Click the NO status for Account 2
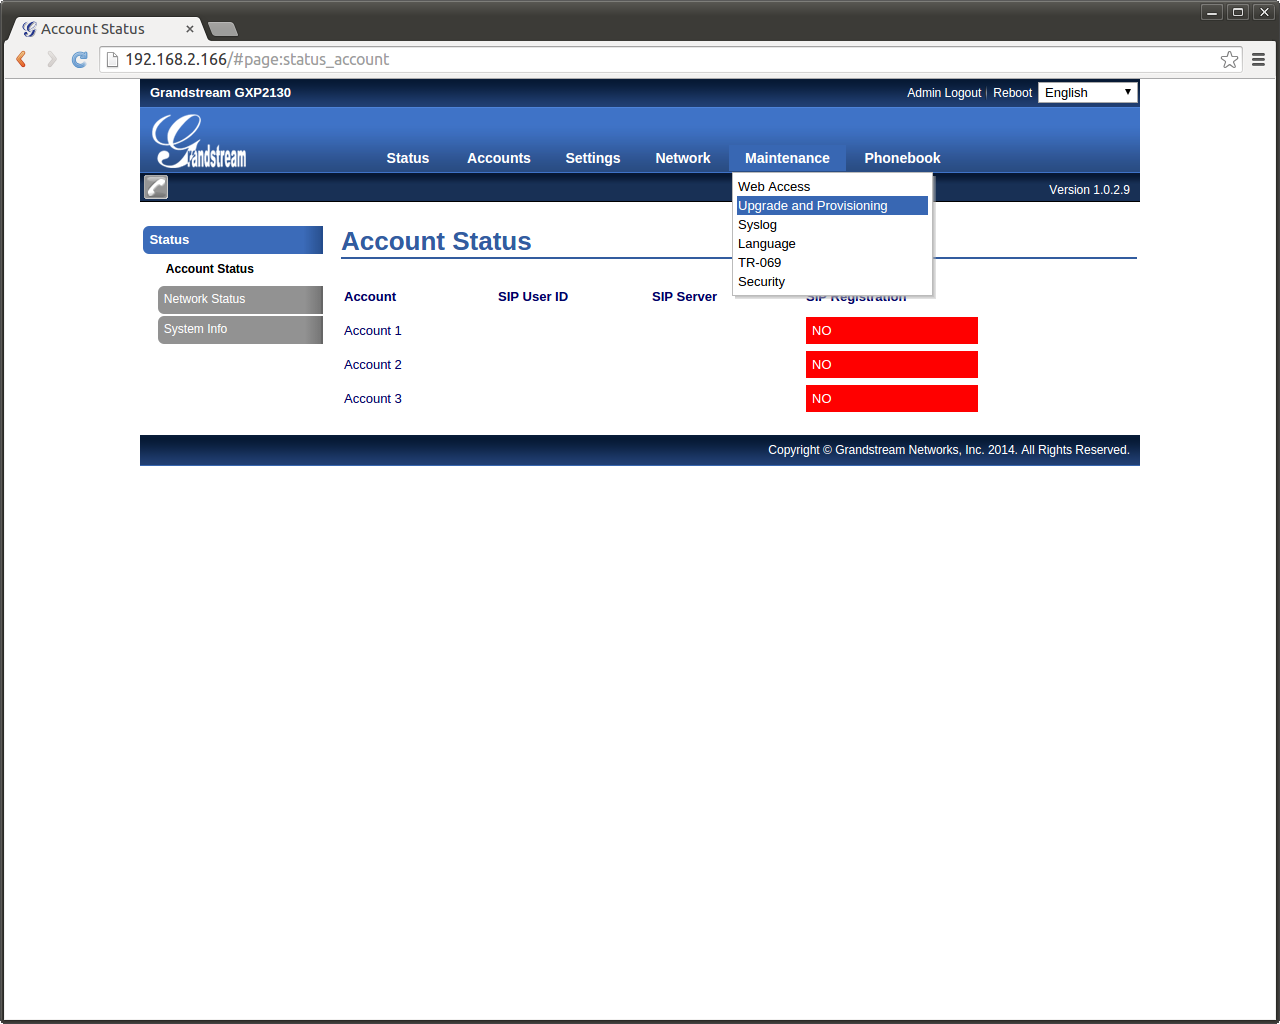1280x1024 pixels. (892, 365)
